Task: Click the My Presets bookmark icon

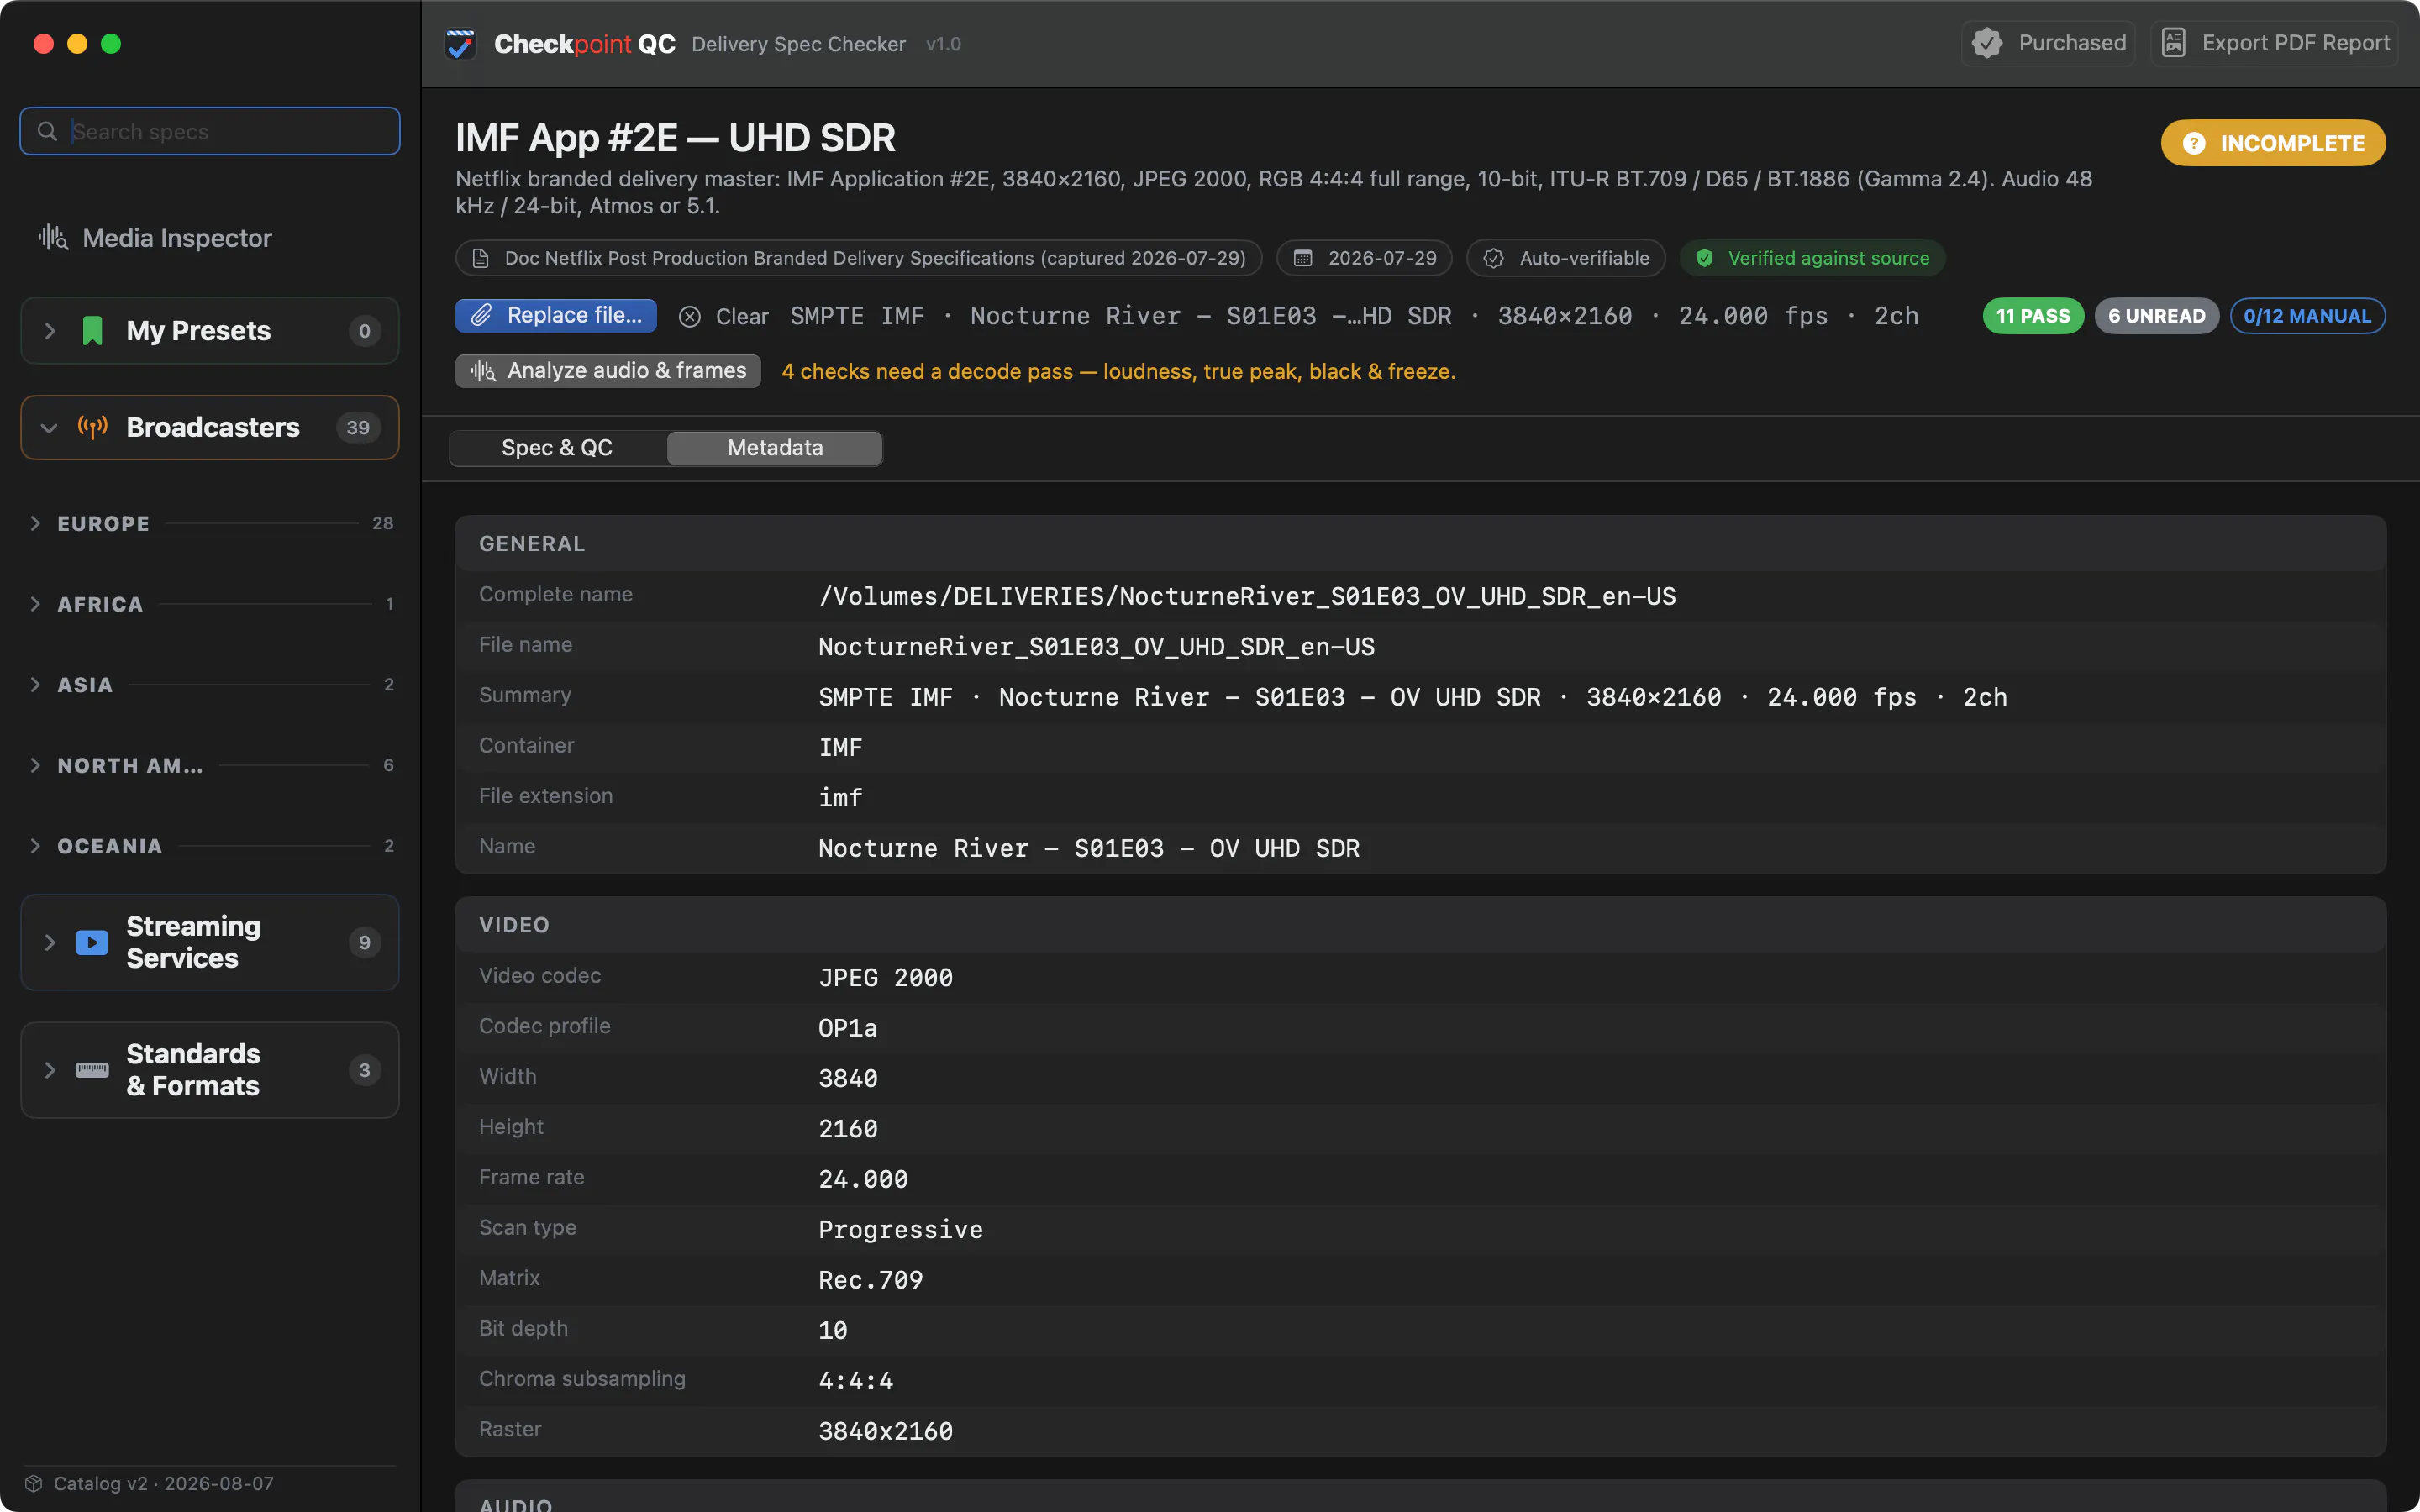Action: pyautogui.click(x=92, y=331)
